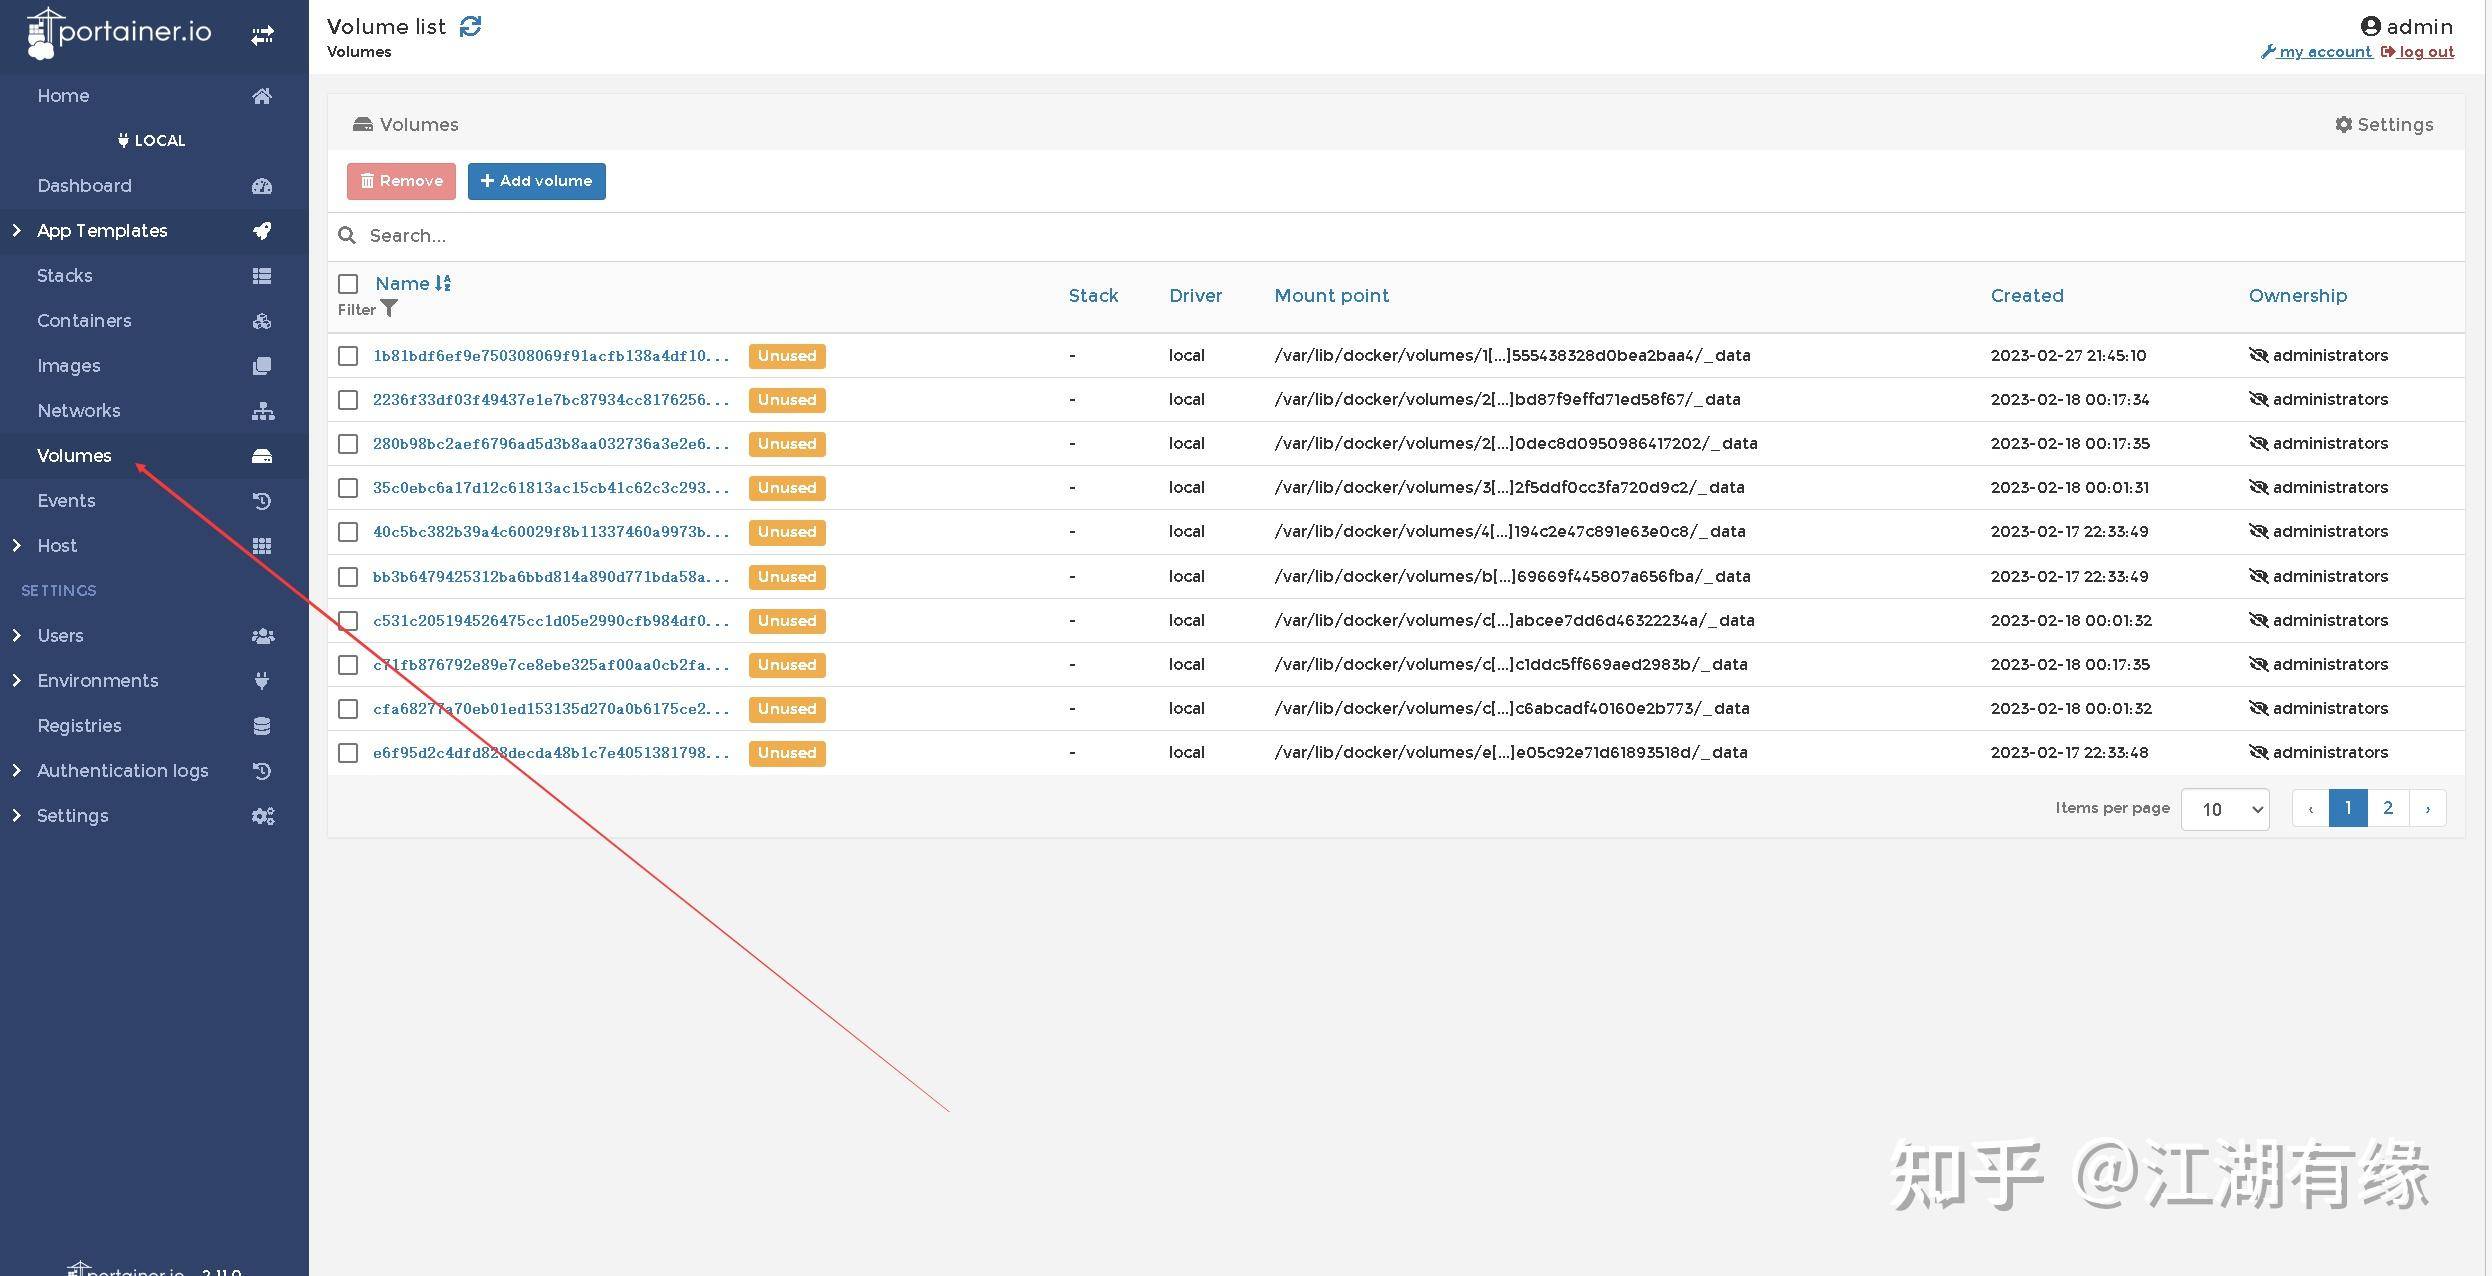Screen dimensions: 2492x1276
Task: Click the Users group icon
Action: (x=263, y=636)
